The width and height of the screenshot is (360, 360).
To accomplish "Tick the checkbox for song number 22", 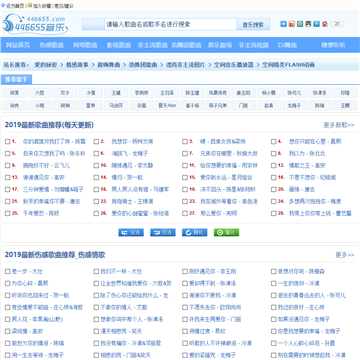I will [x=96, y=202].
